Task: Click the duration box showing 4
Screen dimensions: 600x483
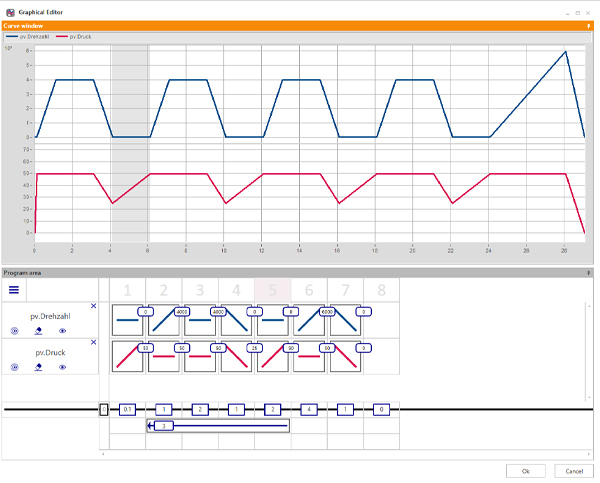Action: tap(310, 410)
